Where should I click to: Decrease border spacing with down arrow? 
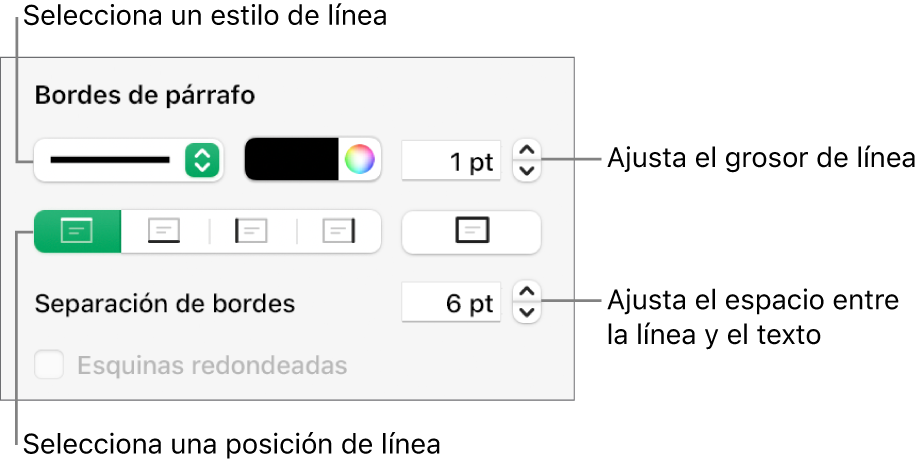coord(527,312)
